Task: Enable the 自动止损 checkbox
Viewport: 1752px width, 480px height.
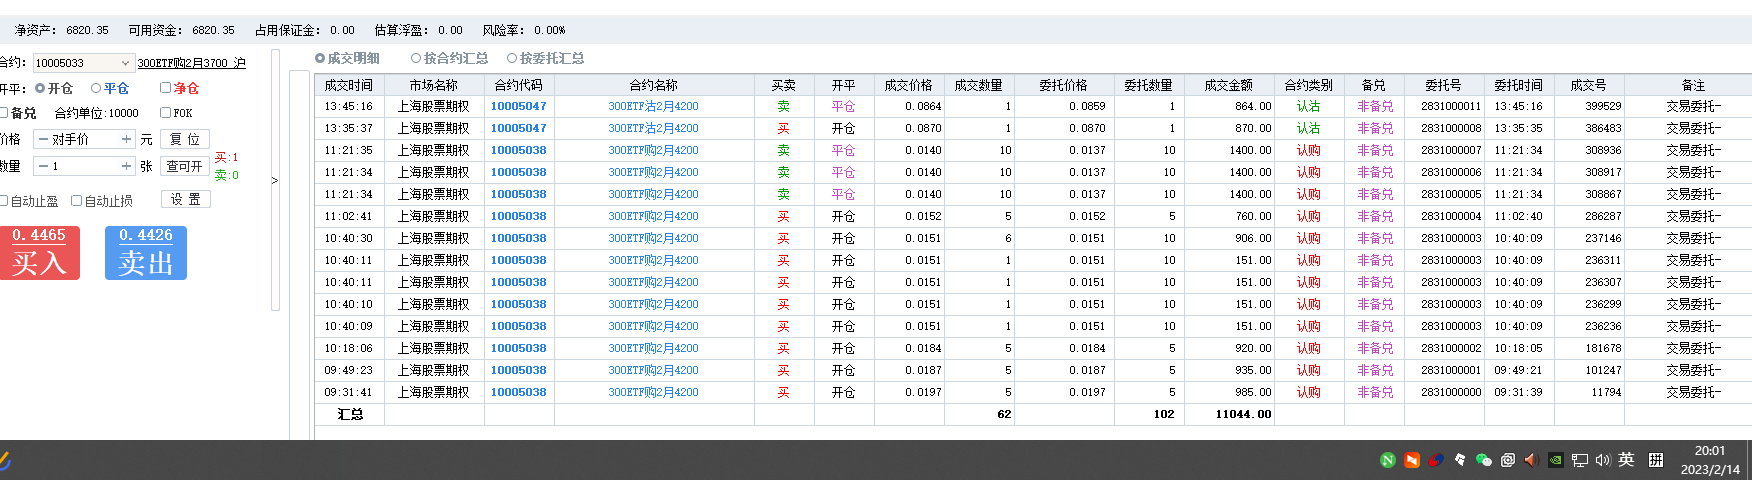Action: [77, 201]
